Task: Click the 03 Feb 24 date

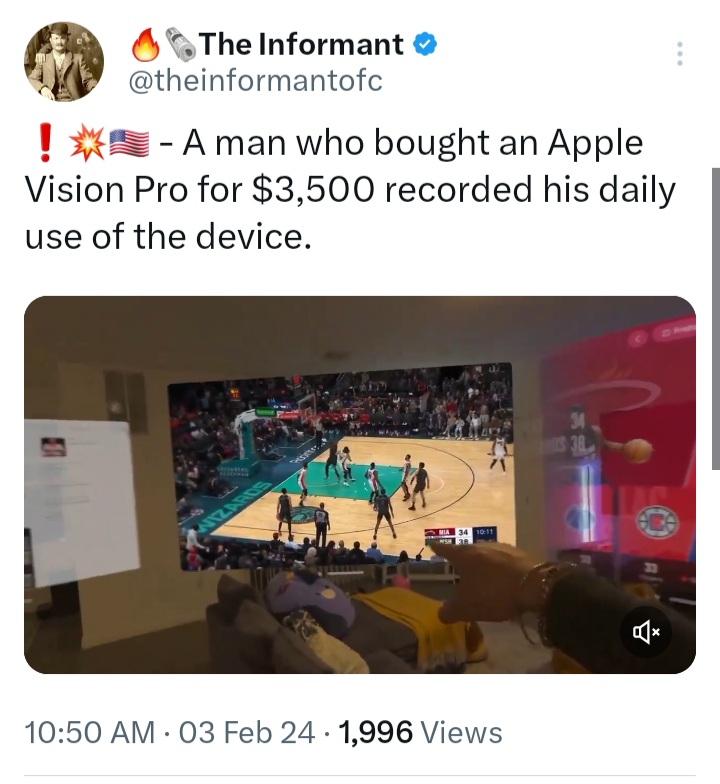Action: (247, 732)
